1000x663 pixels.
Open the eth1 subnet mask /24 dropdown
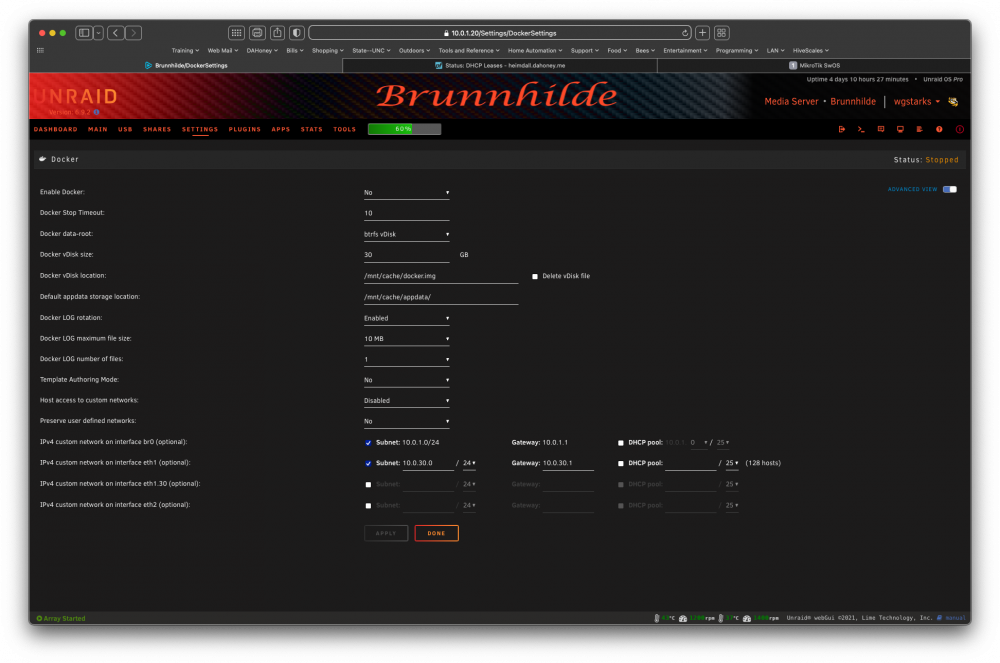(x=469, y=463)
